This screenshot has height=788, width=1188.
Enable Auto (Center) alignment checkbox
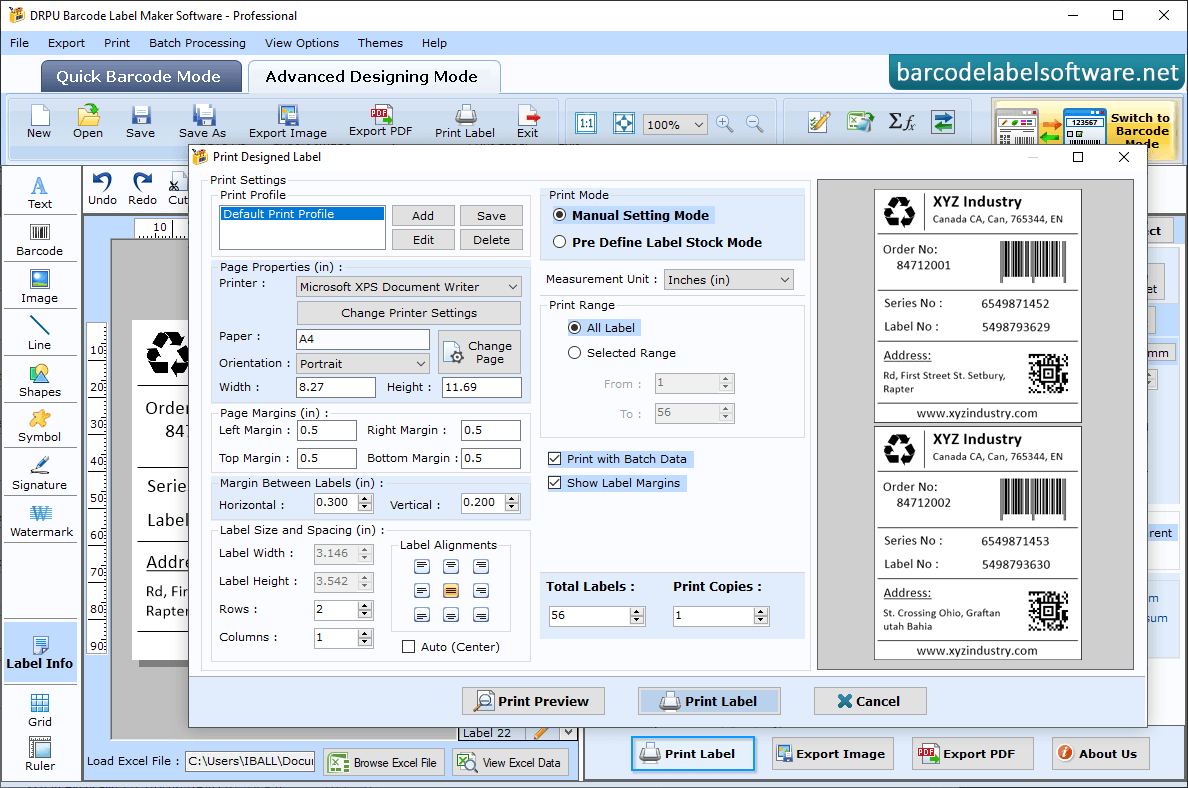(x=408, y=647)
